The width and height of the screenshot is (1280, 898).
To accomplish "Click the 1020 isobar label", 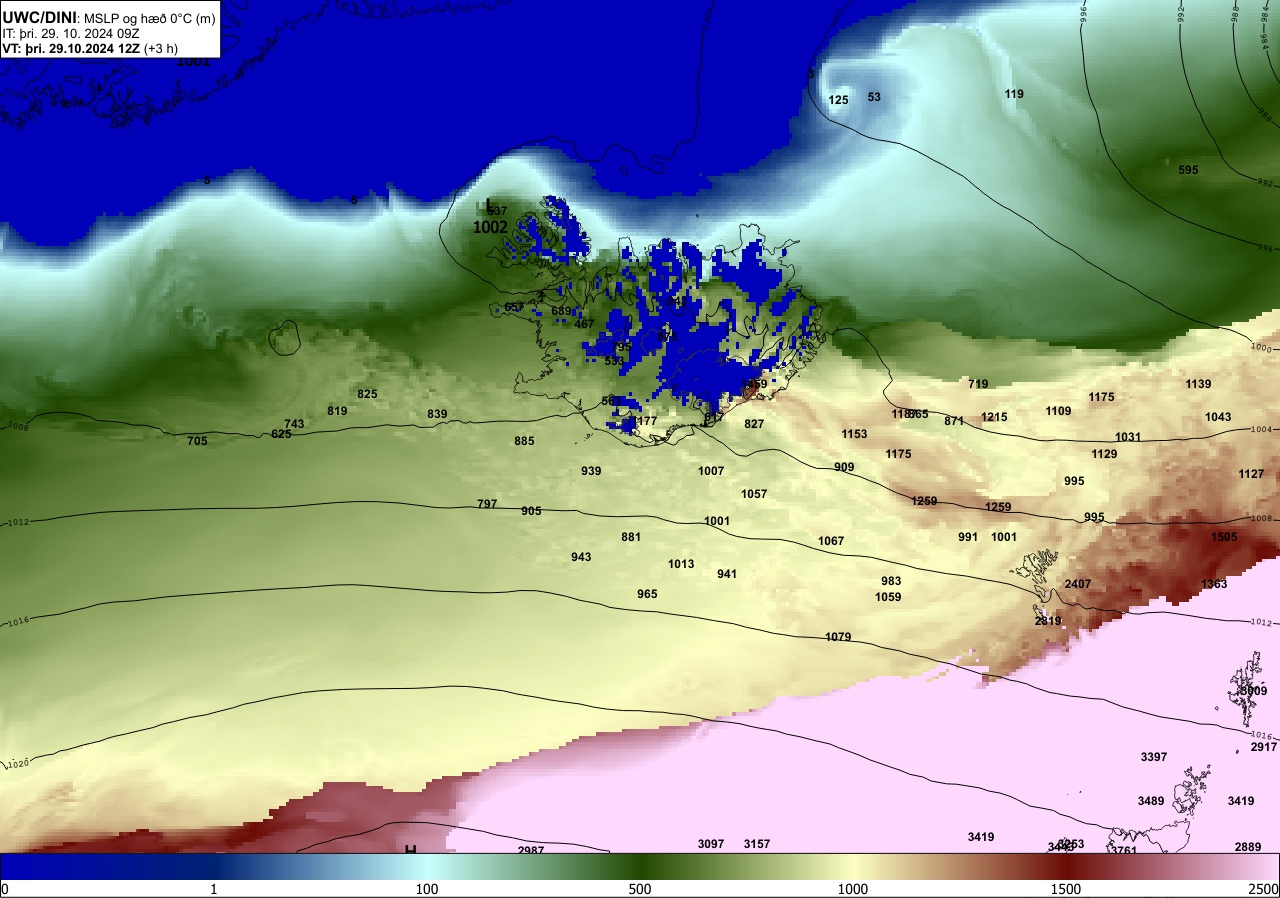I will [x=18, y=763].
